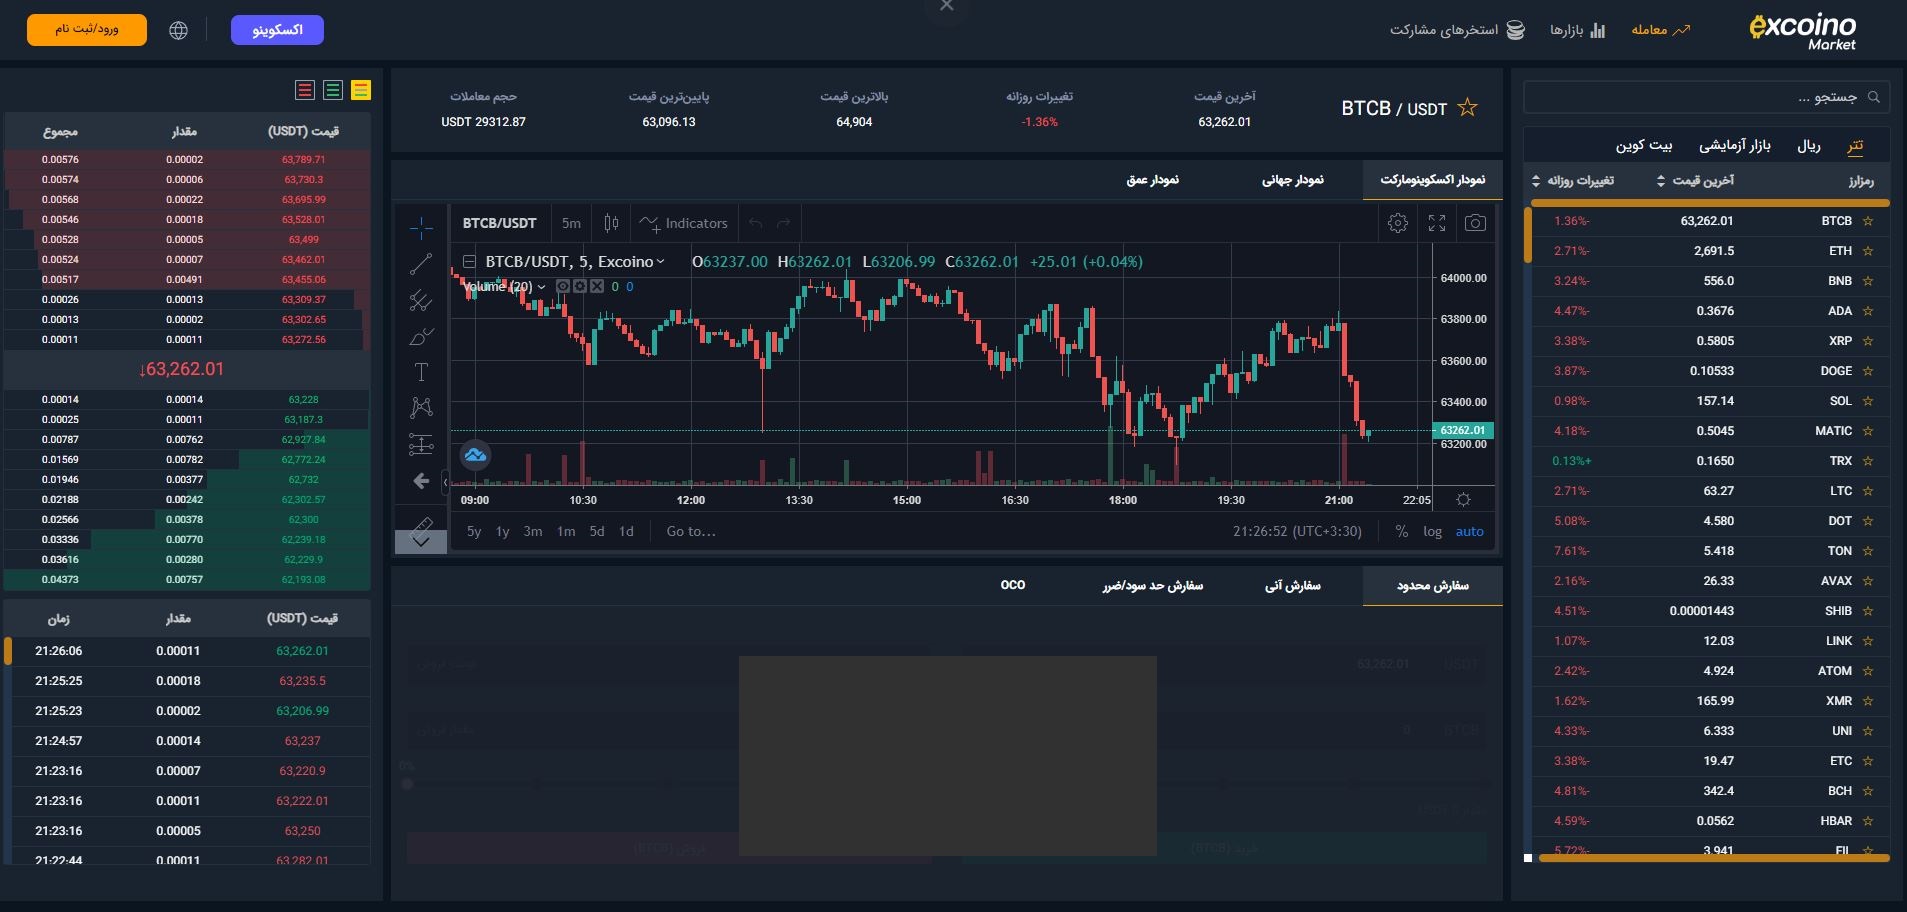Viewport: 1907px width, 912px height.
Task: Click the orange login/register button
Action: 87,30
